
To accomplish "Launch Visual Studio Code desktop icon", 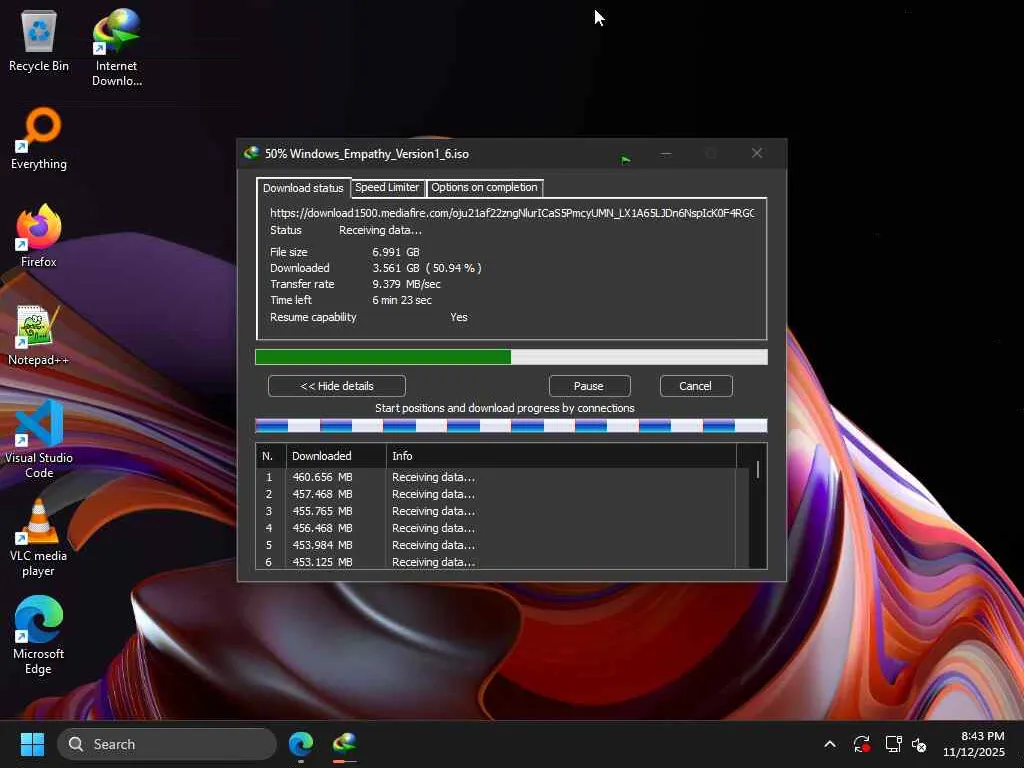I will click(x=39, y=425).
